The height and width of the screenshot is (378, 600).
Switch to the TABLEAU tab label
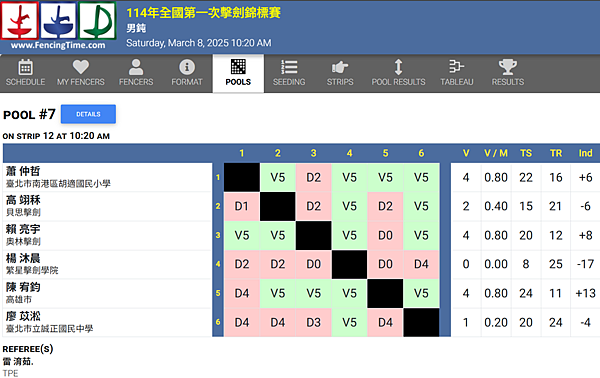(457, 82)
